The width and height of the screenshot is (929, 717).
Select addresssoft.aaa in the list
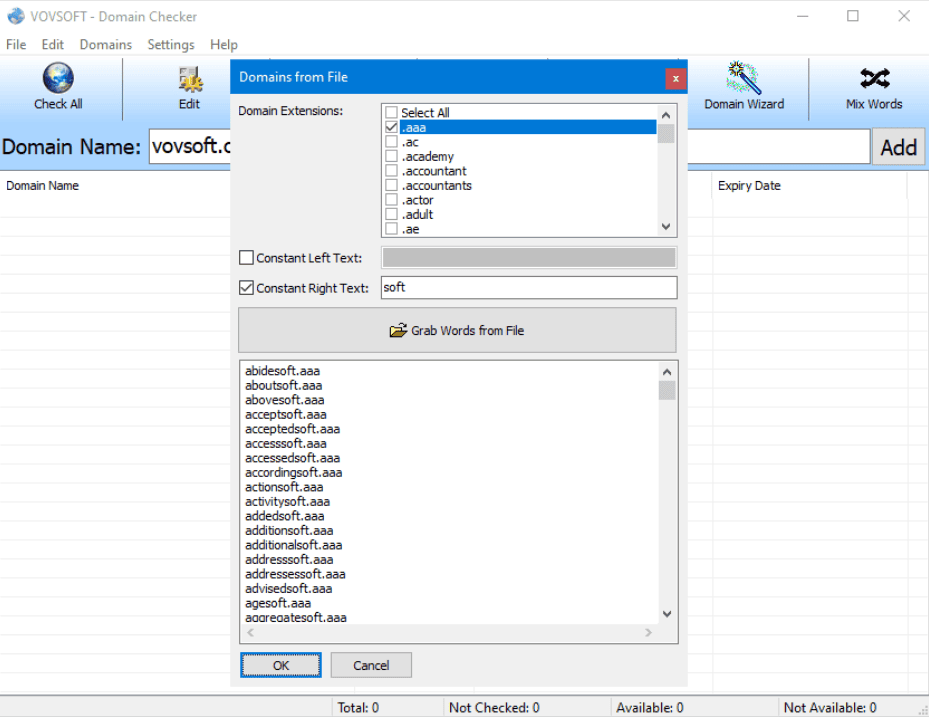click(x=289, y=559)
